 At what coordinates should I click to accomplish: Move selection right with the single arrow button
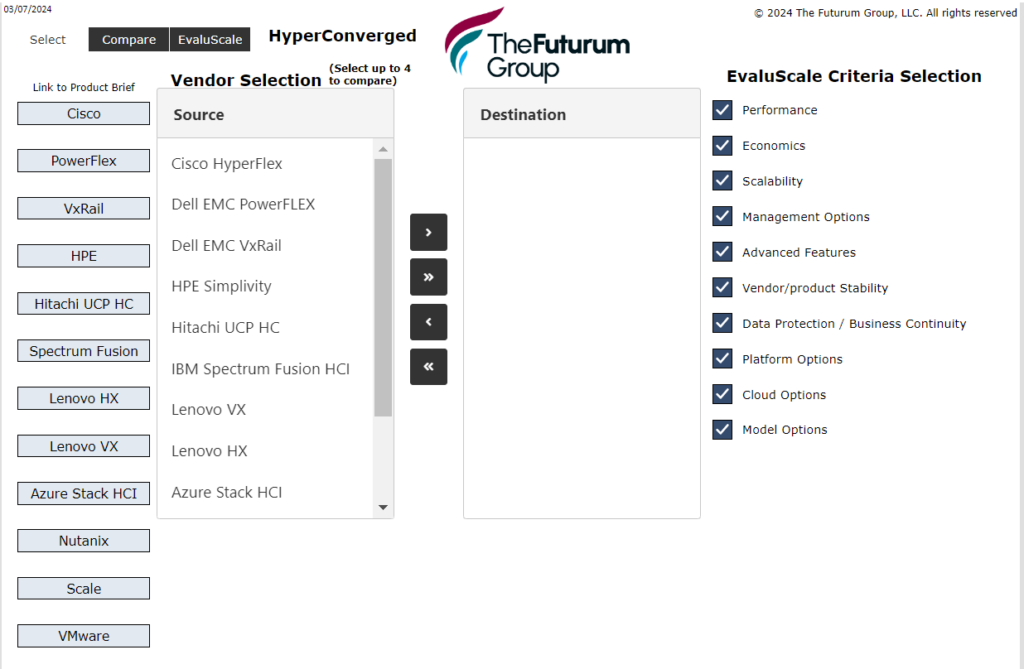coord(428,231)
